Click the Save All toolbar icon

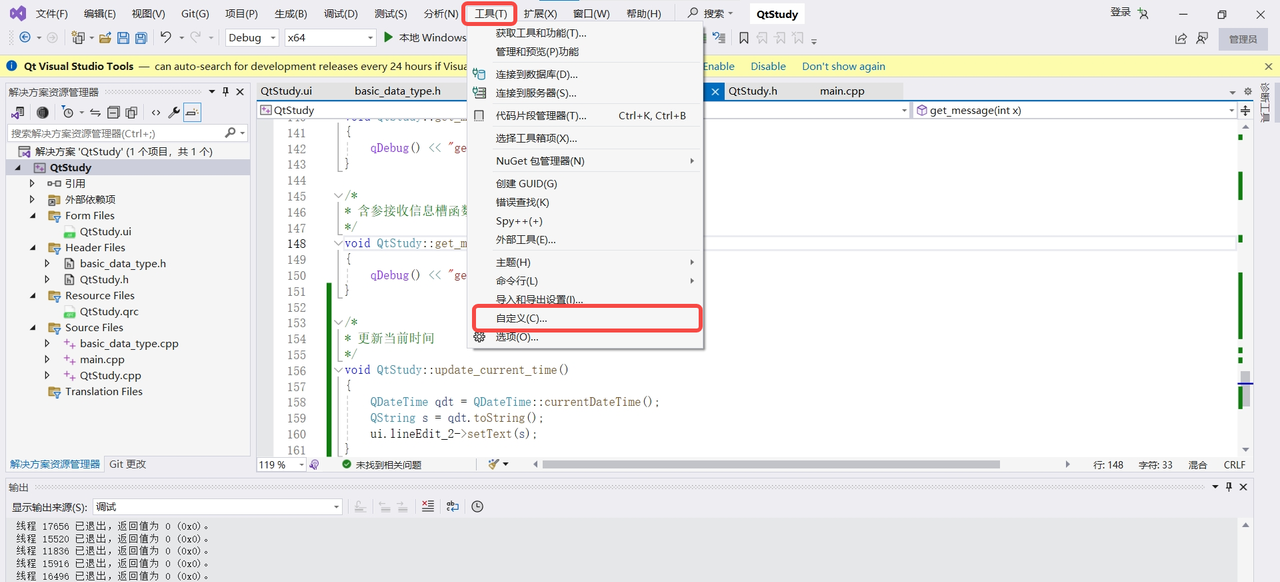pyautogui.click(x=142, y=38)
